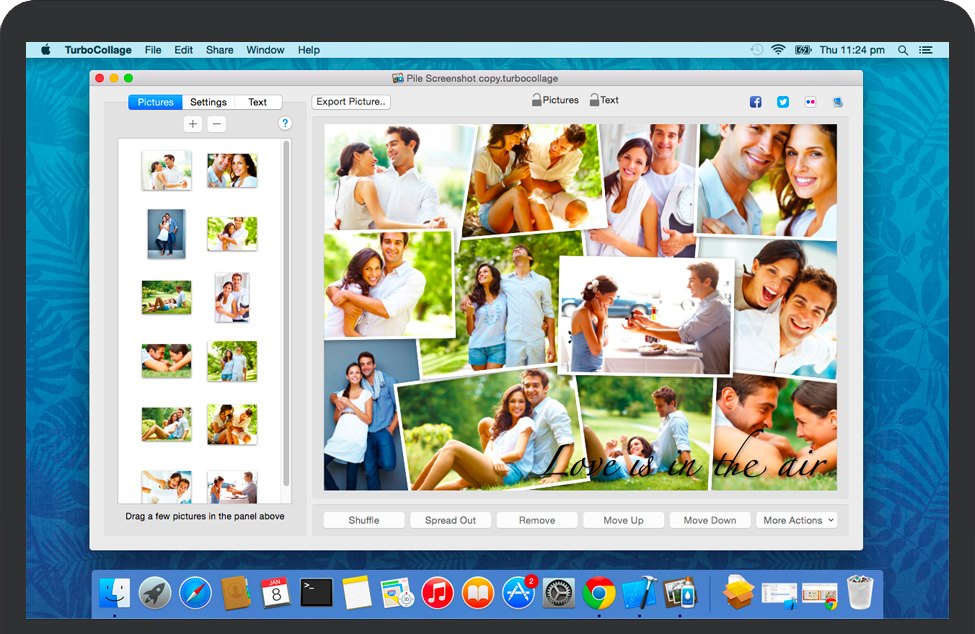Click the Spread Out button
Viewport: 975px width, 634px height.
pyautogui.click(x=450, y=520)
